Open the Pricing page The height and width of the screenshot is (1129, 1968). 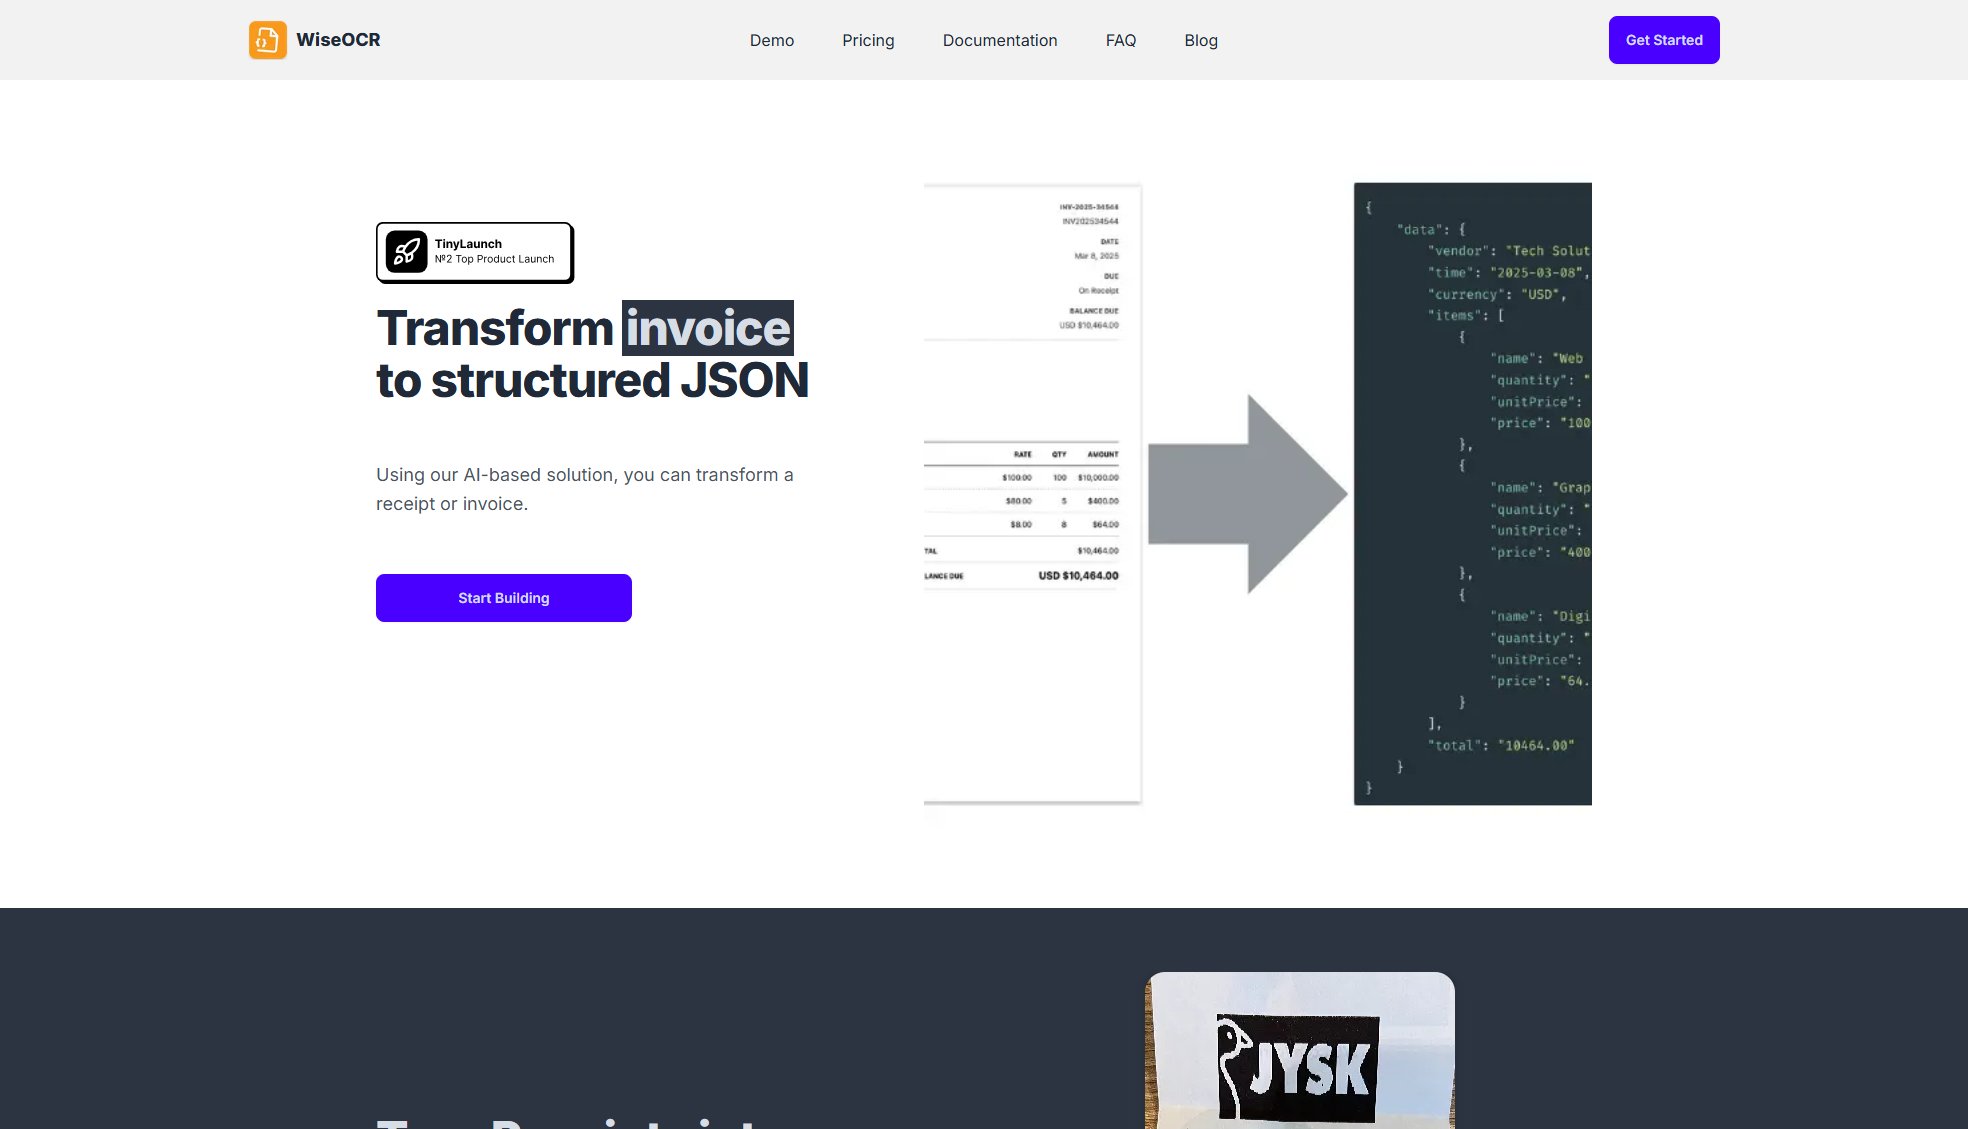pyautogui.click(x=867, y=40)
